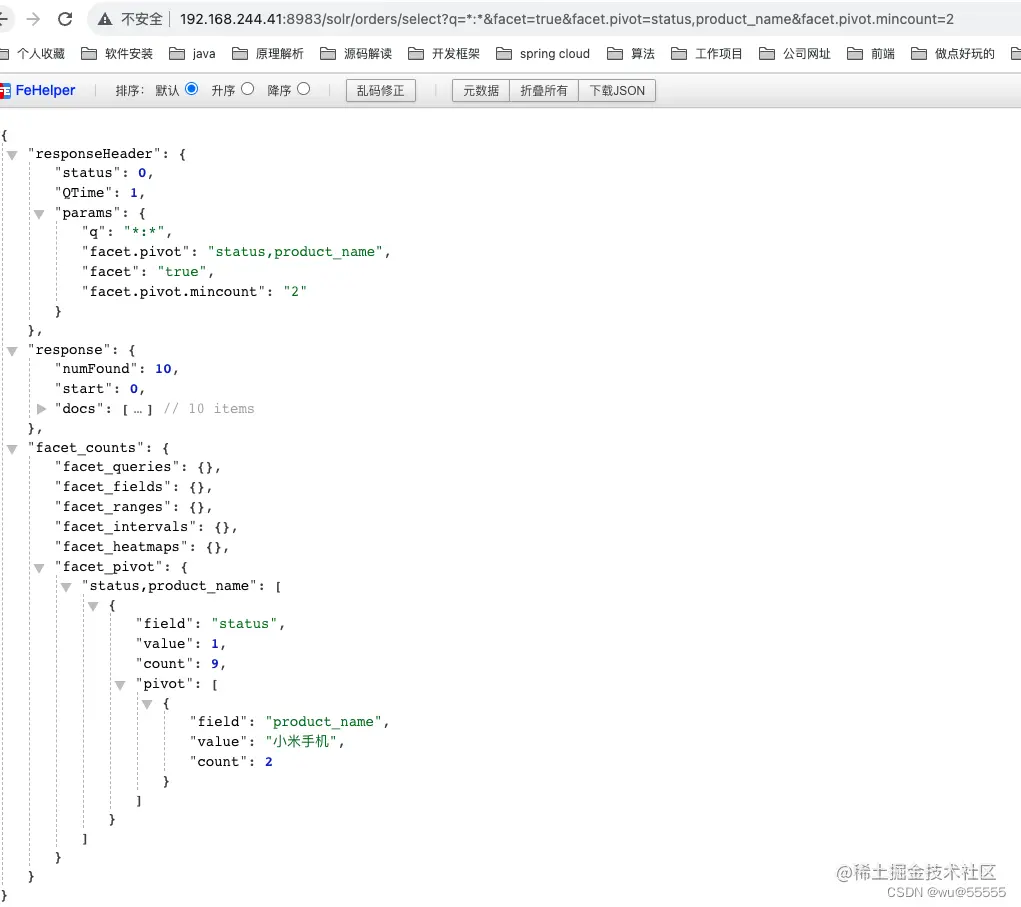Click the 元数据 button
Viewport: 1021px width, 907px height.
(481, 91)
